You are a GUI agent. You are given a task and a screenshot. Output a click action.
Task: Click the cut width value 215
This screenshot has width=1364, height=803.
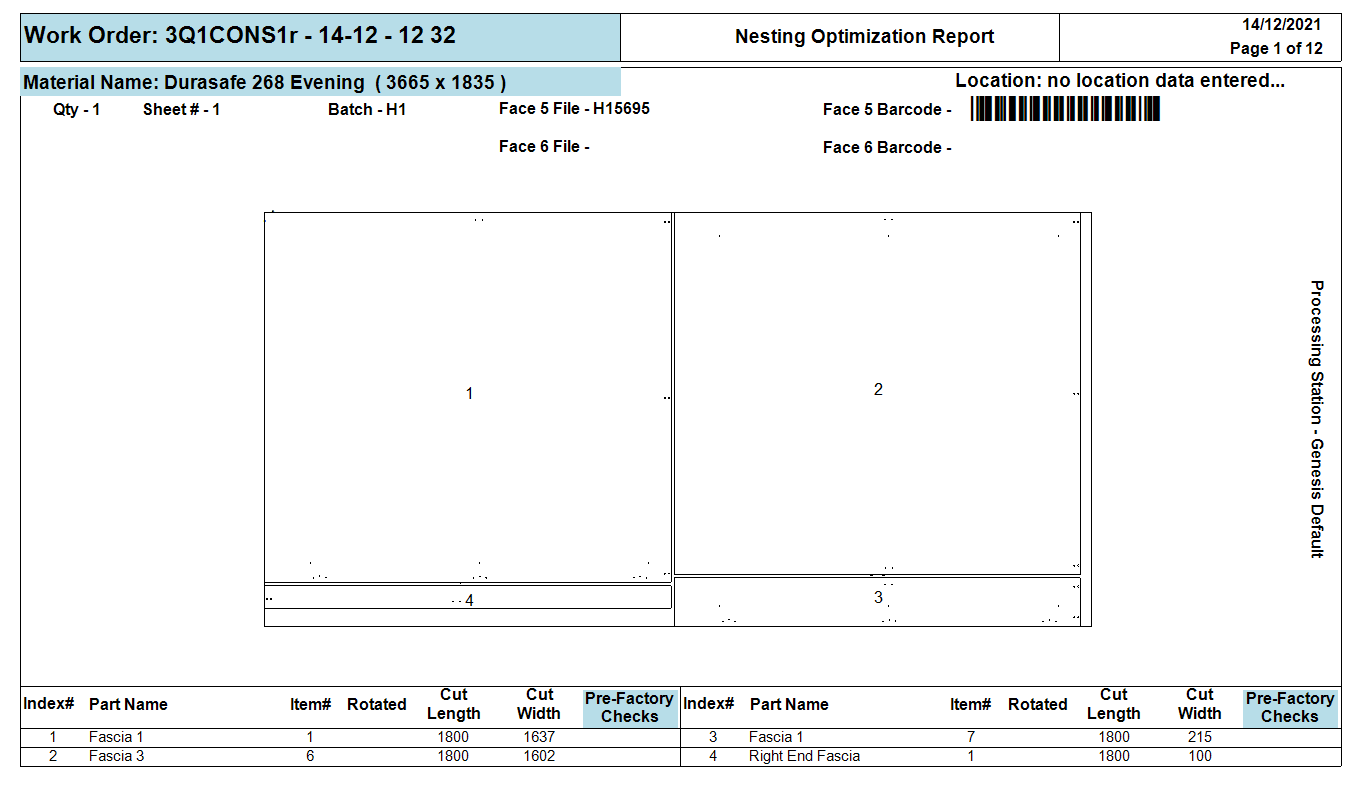click(x=1198, y=737)
